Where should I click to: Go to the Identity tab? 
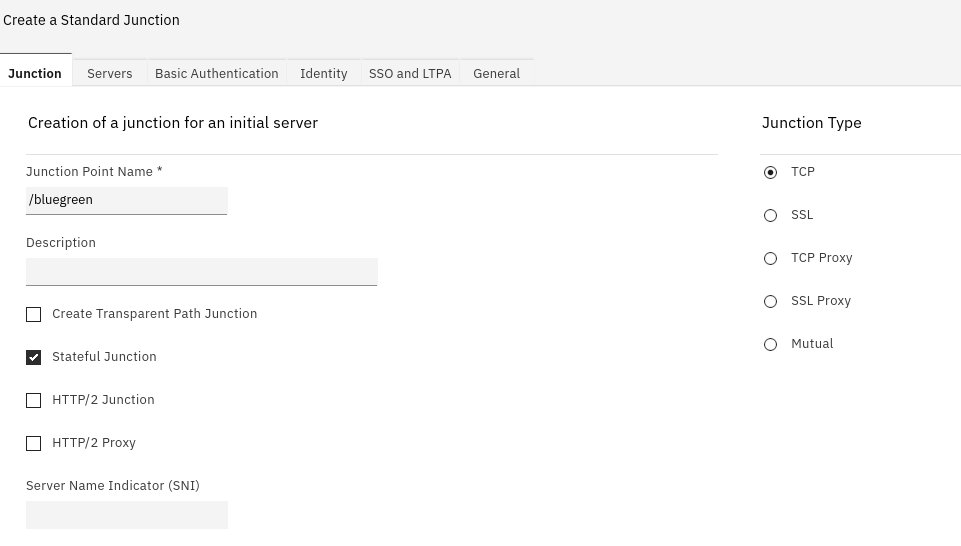[x=323, y=73]
